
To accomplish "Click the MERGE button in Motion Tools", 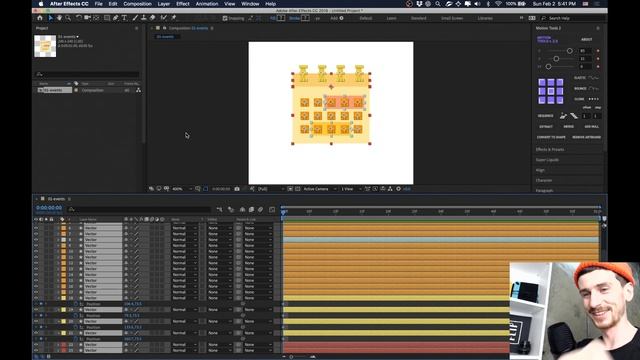I will 569,127.
